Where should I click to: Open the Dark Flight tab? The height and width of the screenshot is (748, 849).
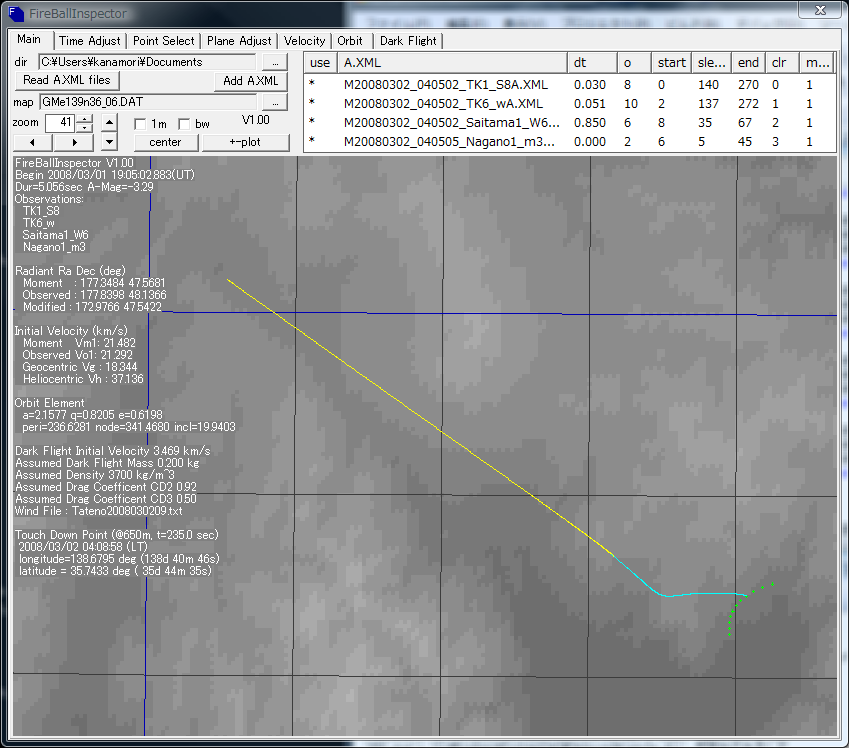tap(408, 41)
